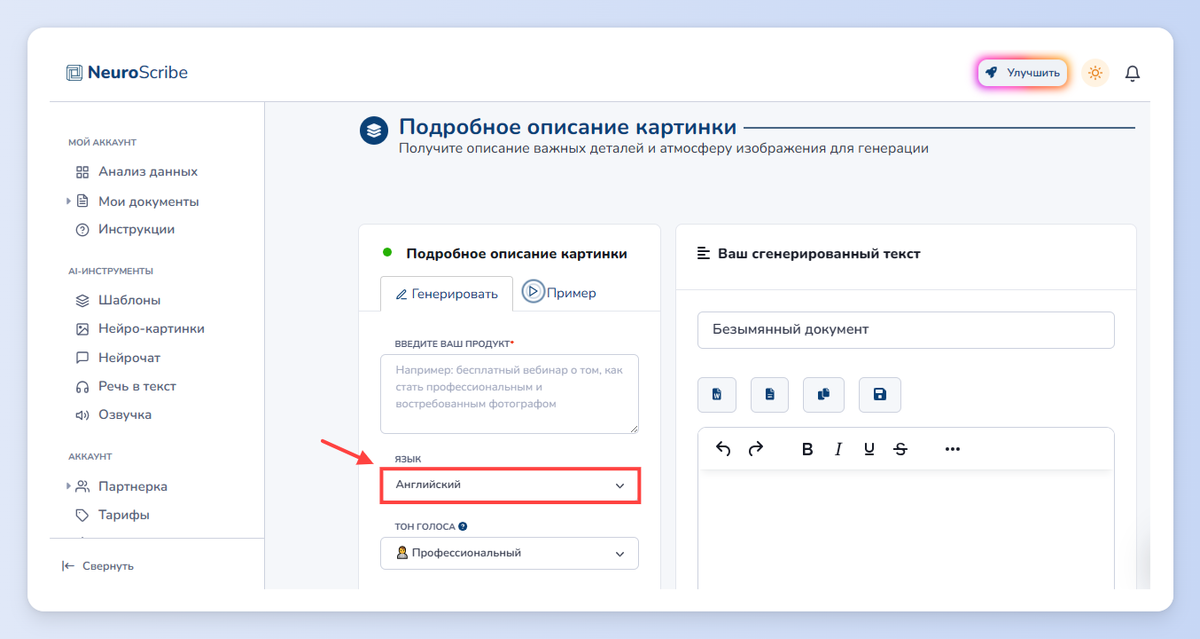This screenshot has height=639, width=1200.
Task: Launch the Озвучка tool
Action: click(x=122, y=414)
